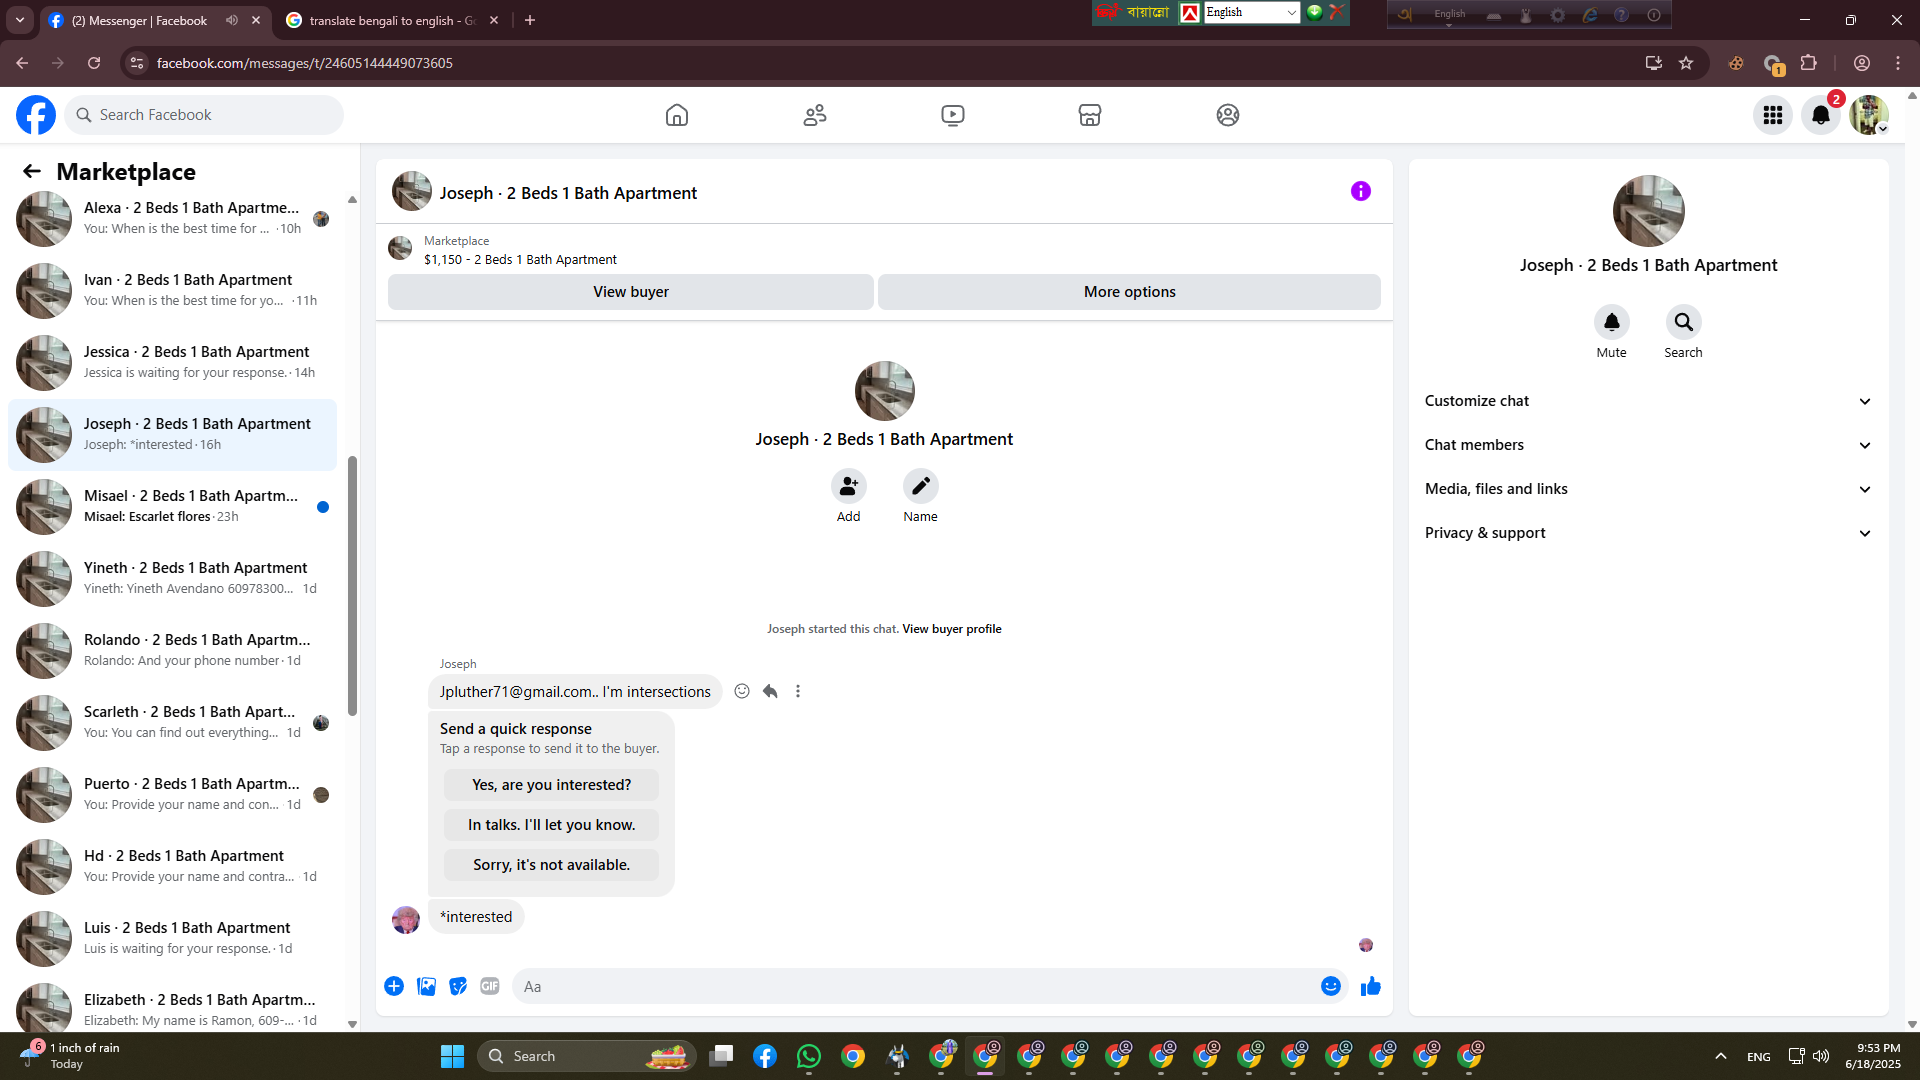Viewport: 1920px width, 1080px height.
Task: Open a new browser tab
Action: coord(530,20)
